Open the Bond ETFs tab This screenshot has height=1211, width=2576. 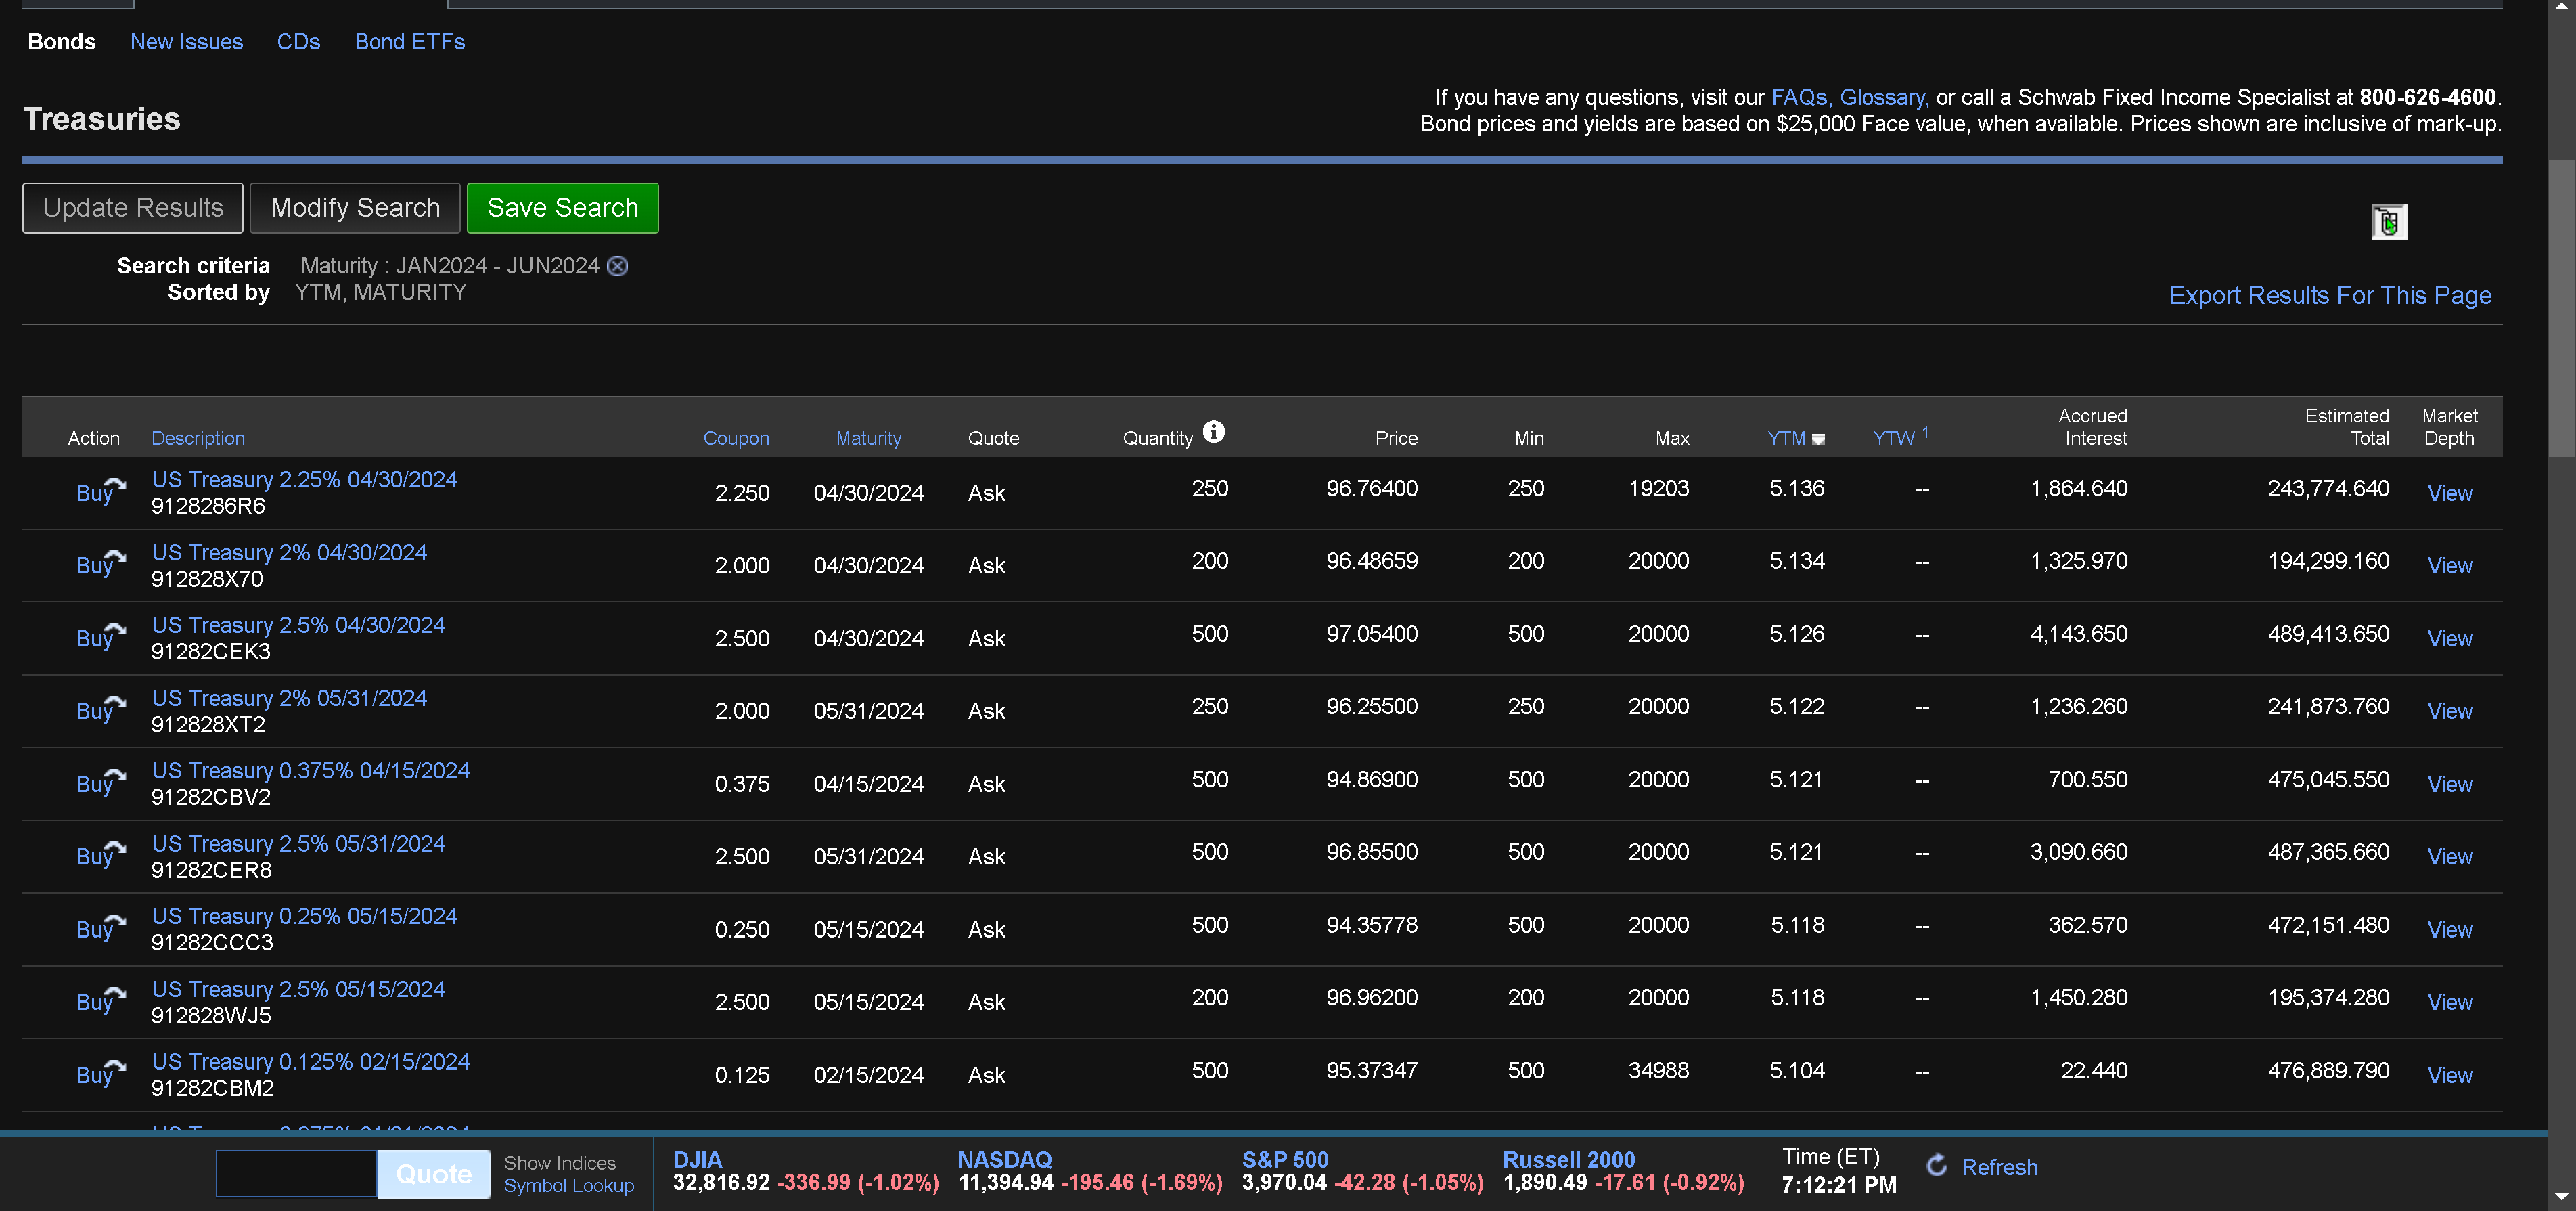pos(410,42)
